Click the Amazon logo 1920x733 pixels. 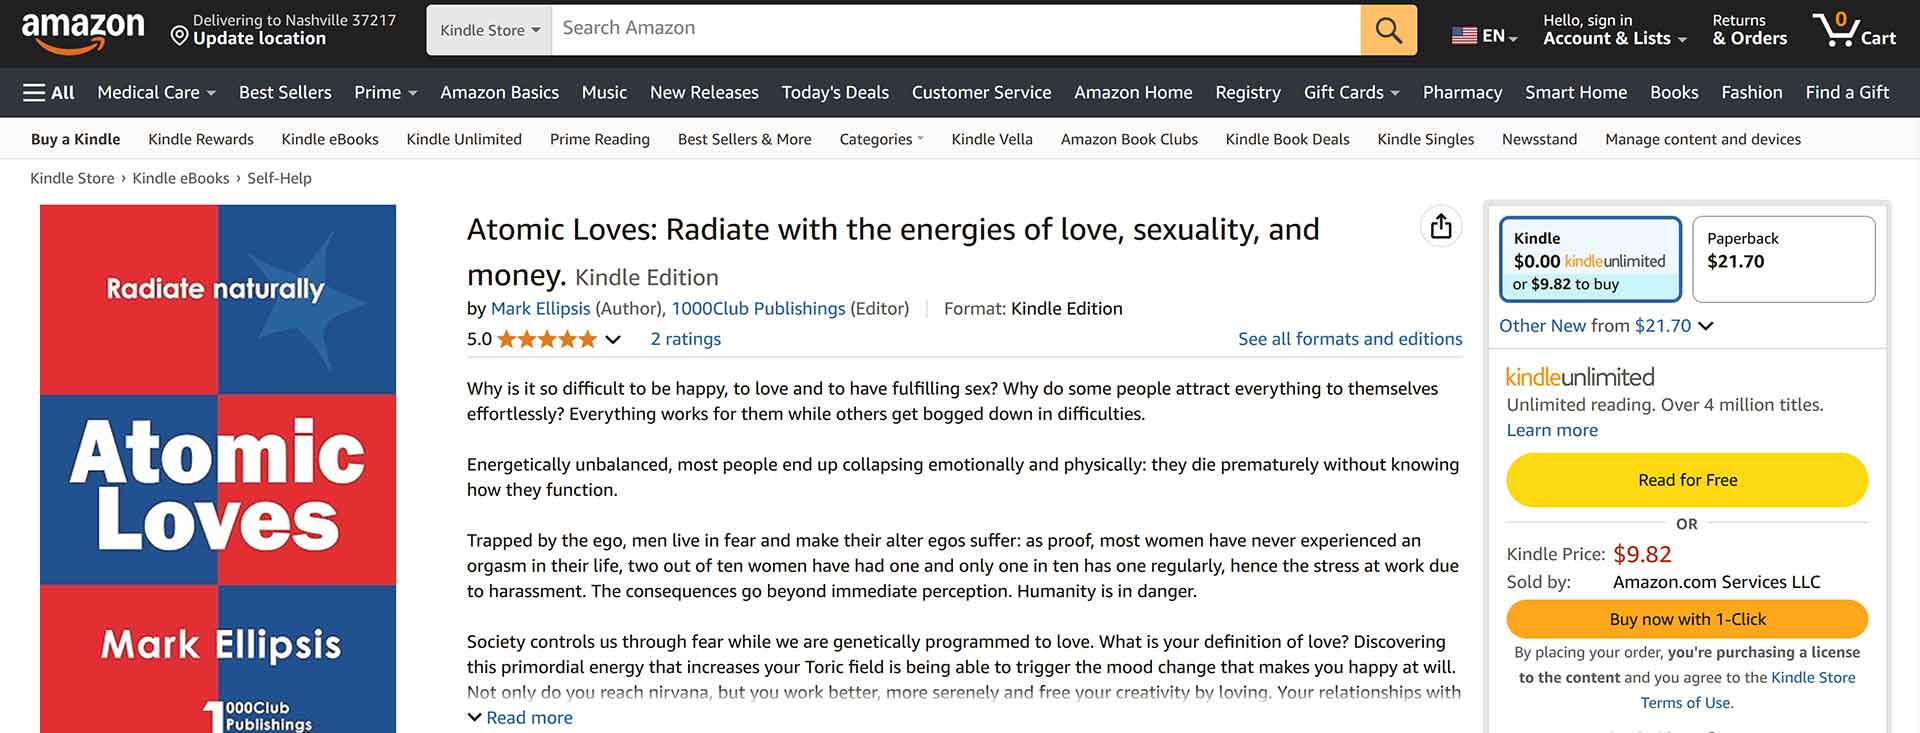[x=83, y=31]
